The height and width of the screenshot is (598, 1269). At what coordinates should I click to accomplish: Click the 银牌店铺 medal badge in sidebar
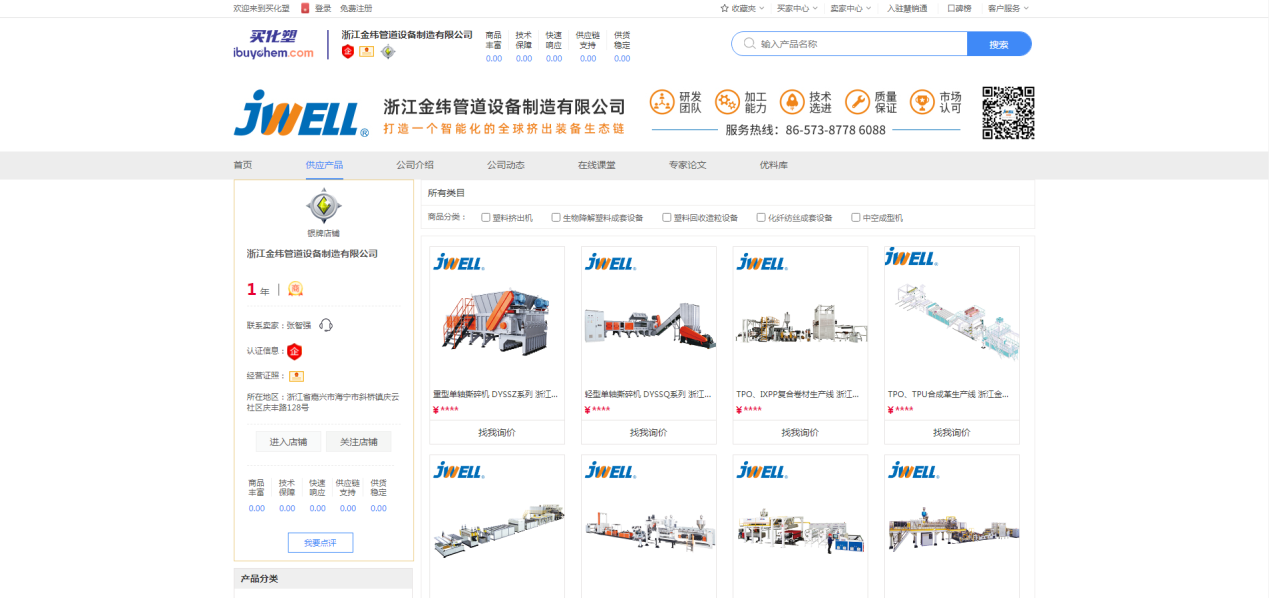pyautogui.click(x=323, y=206)
